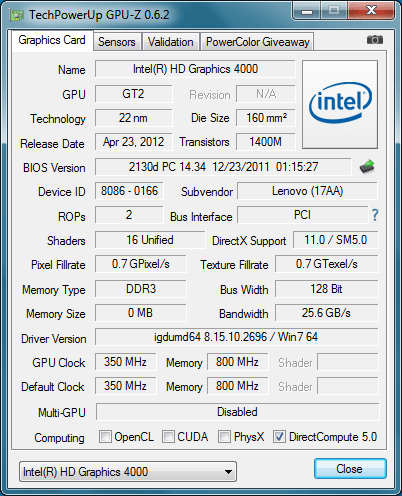402x496 pixels.
Task: Toggle the CUDA checkbox
Action: tap(168, 436)
